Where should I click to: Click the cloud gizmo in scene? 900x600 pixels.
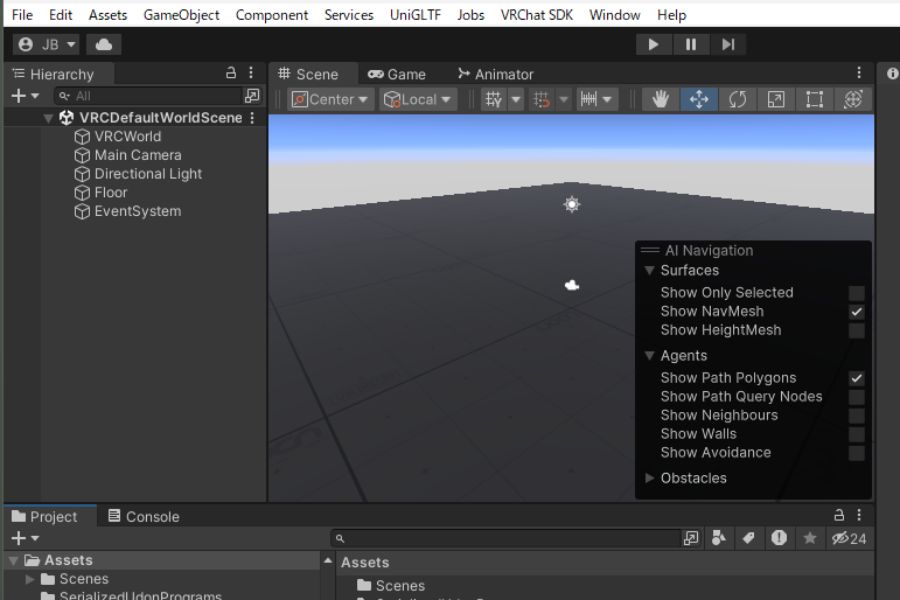pos(572,285)
